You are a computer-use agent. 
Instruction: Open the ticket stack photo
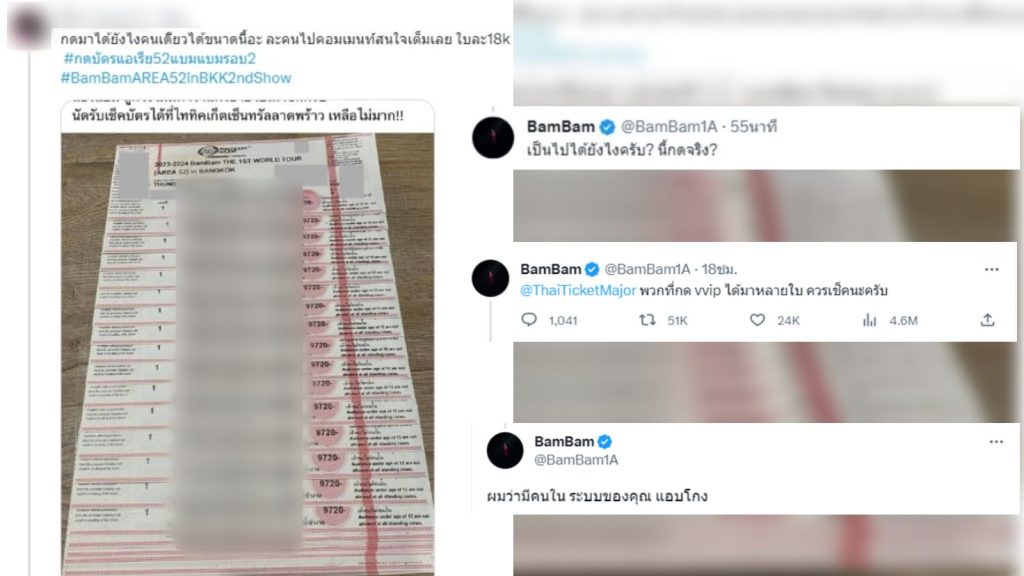point(248,354)
